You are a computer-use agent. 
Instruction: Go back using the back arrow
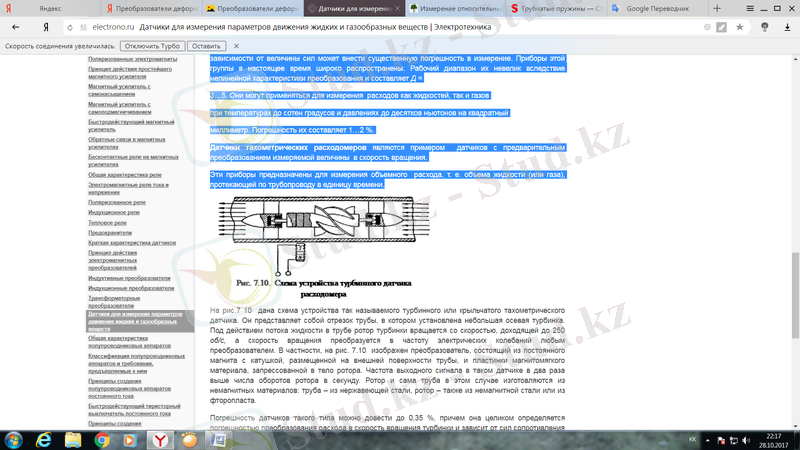16,27
